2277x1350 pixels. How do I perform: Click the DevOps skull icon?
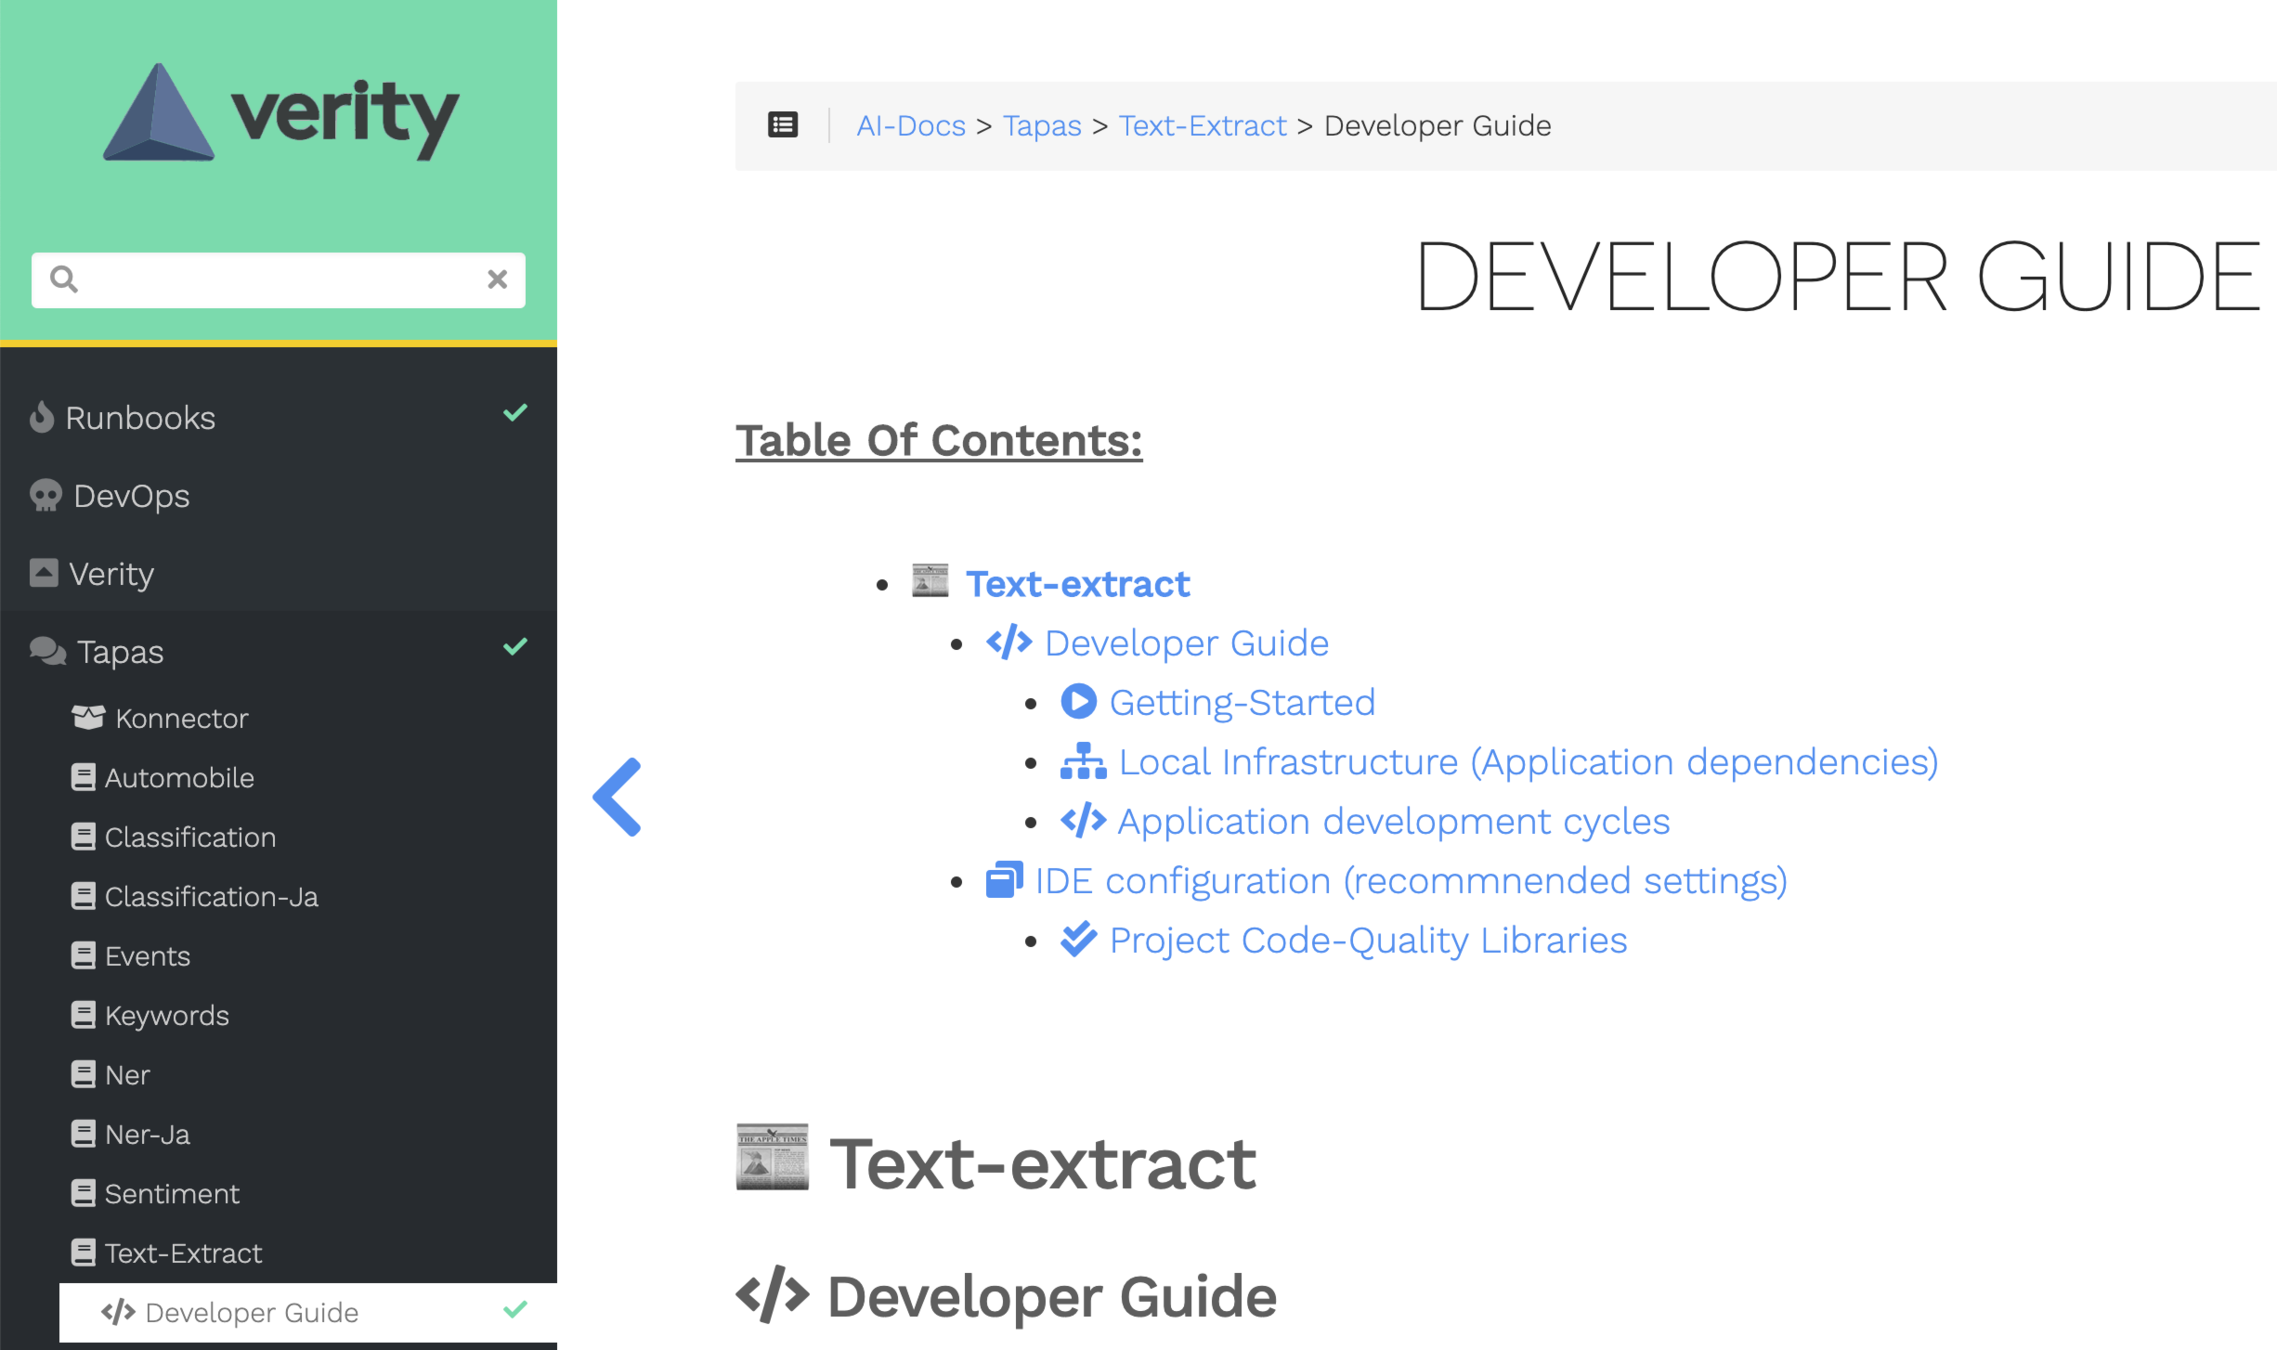click(x=46, y=495)
